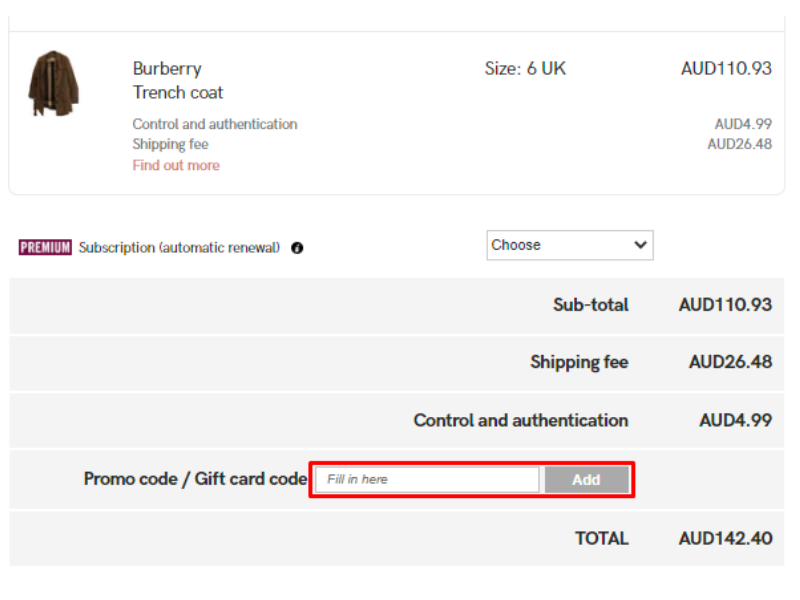The height and width of the screenshot is (600, 800).
Task: Focus the promo code 'Fill in here' field
Action: tap(428, 480)
